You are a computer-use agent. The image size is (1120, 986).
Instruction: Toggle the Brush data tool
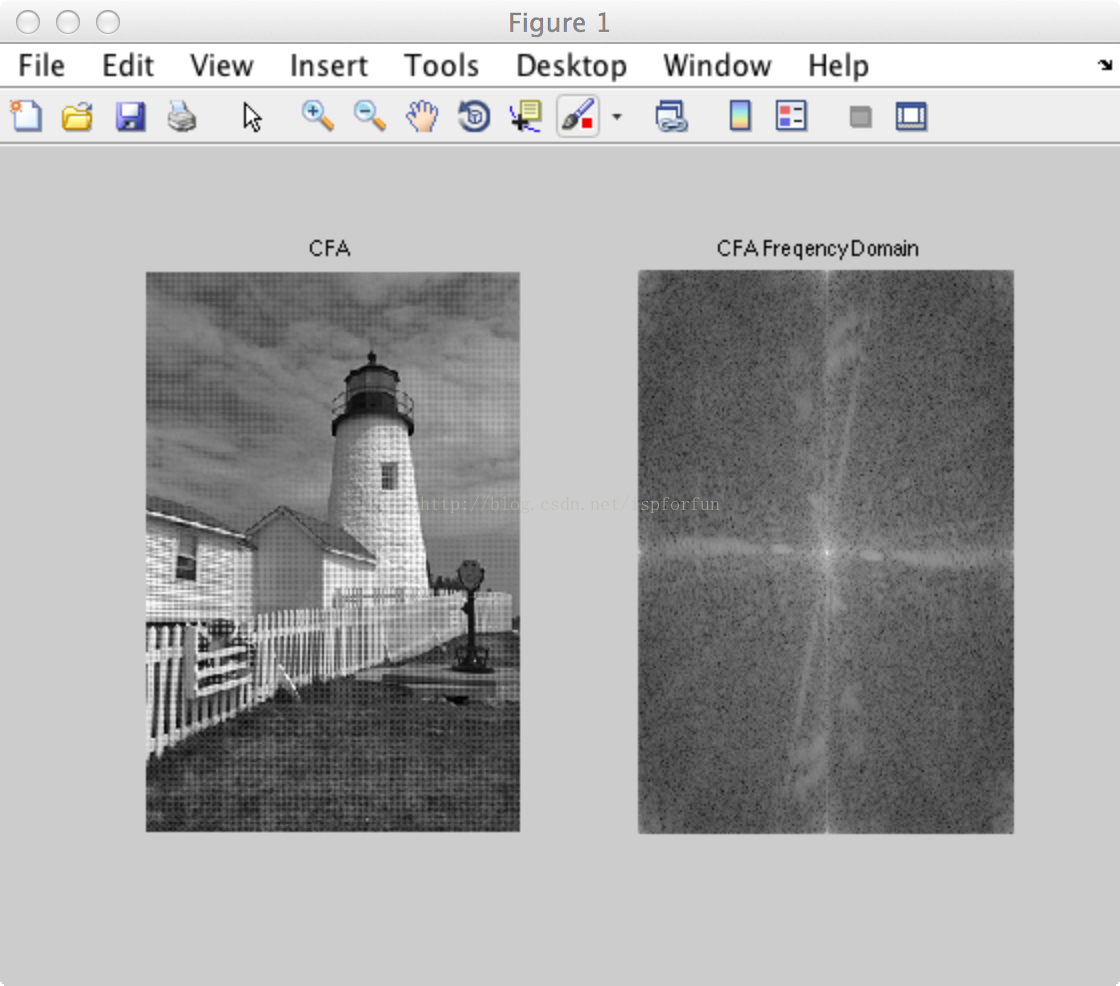point(578,116)
